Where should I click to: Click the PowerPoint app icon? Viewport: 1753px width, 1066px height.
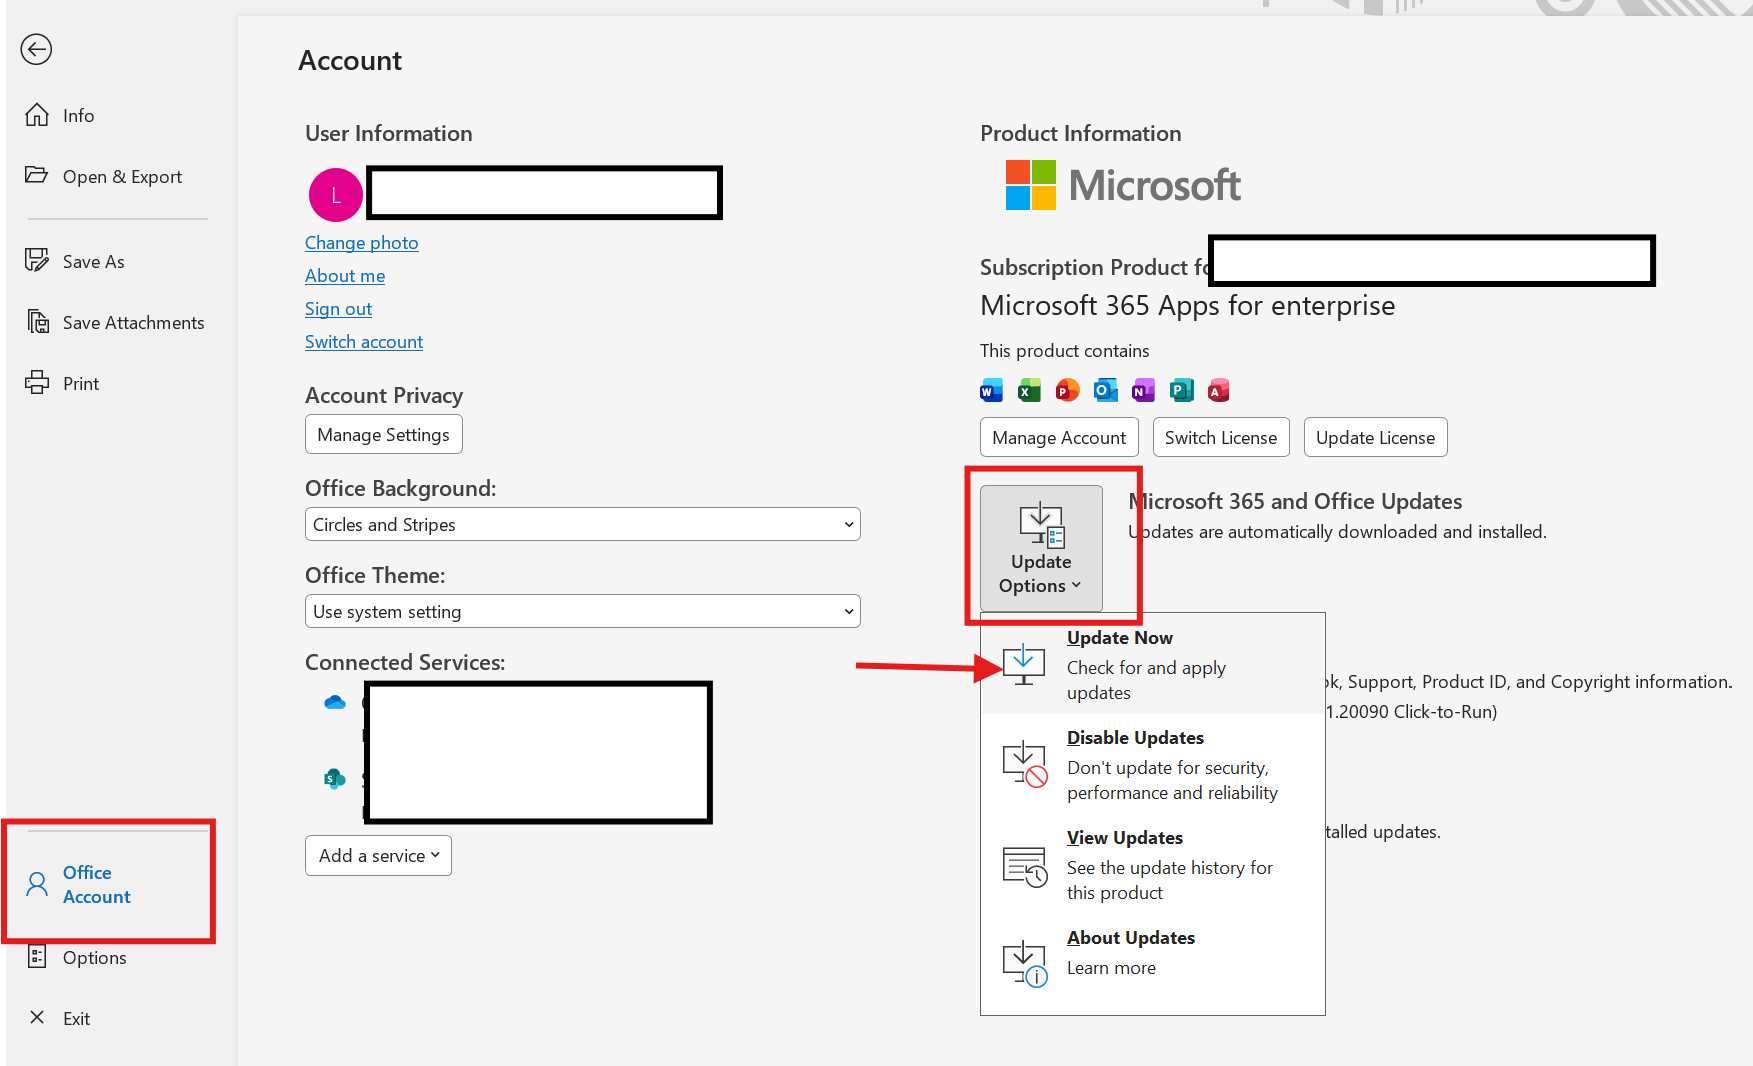(x=1067, y=390)
